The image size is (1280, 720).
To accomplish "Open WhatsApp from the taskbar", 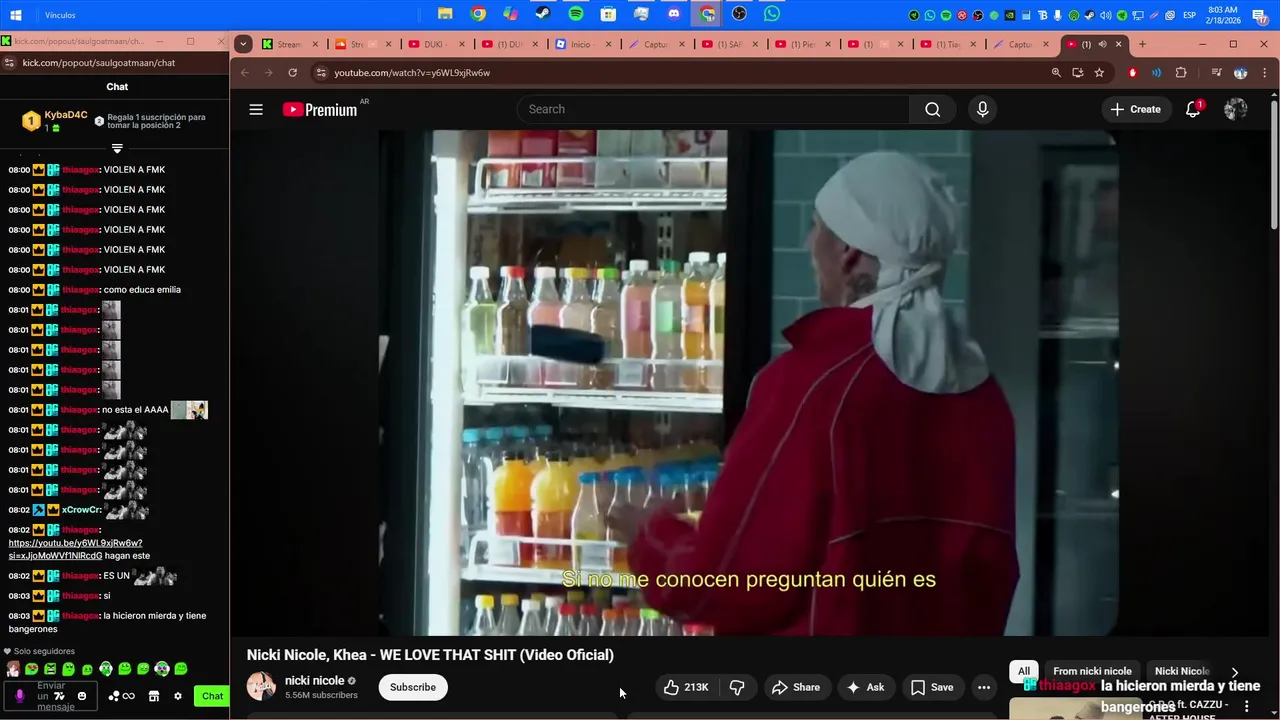I will point(772,14).
